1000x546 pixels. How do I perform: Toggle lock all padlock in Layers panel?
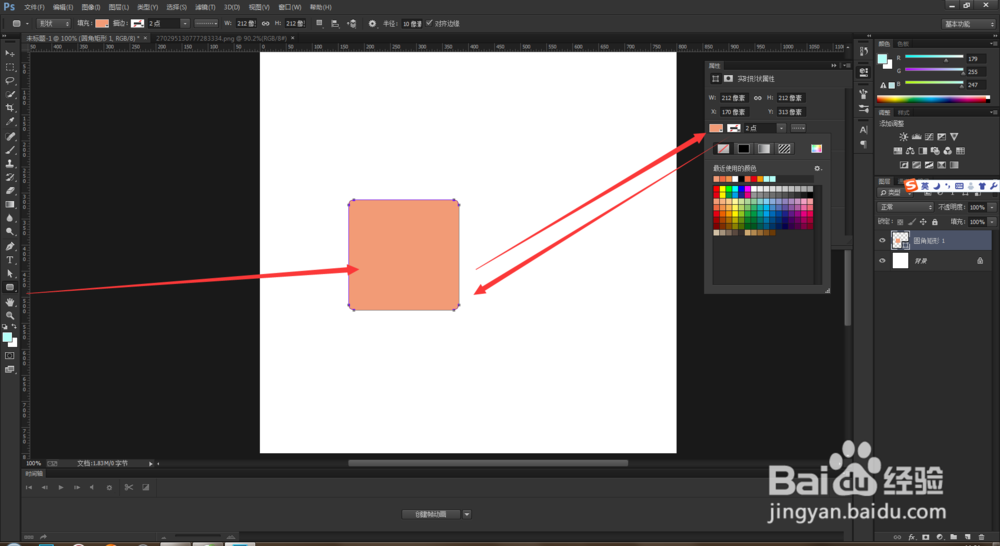tap(934, 222)
